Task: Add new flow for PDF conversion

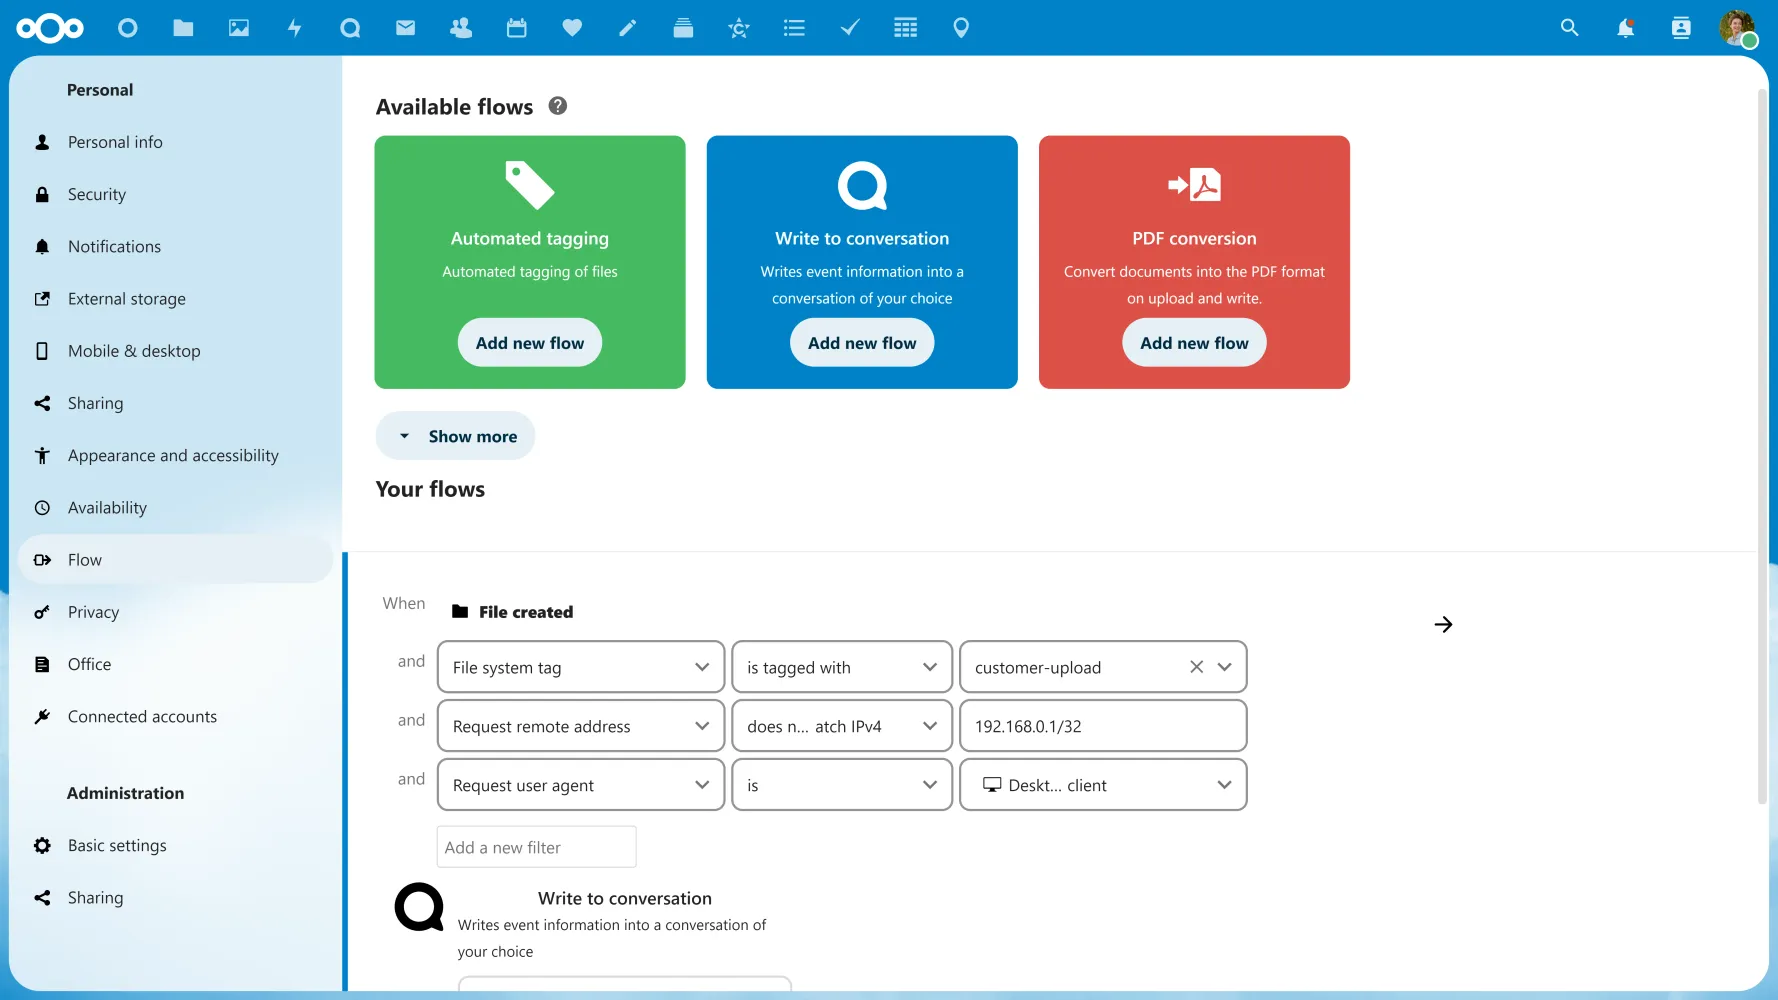Action: [1194, 342]
